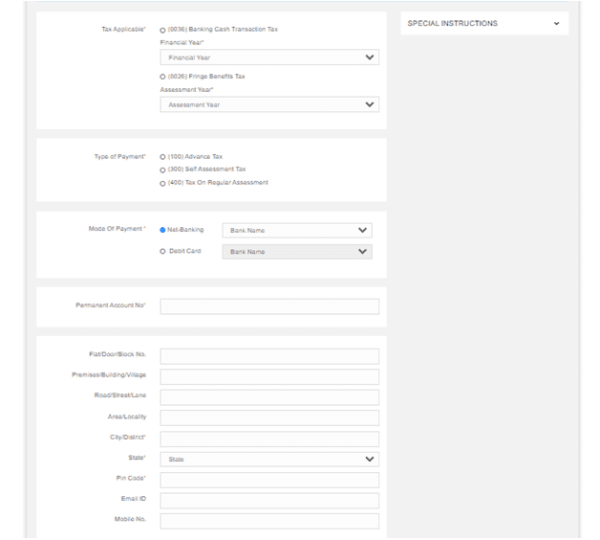Select Net-Banking as payment mode
This screenshot has height=540, width=600.
click(x=163, y=230)
